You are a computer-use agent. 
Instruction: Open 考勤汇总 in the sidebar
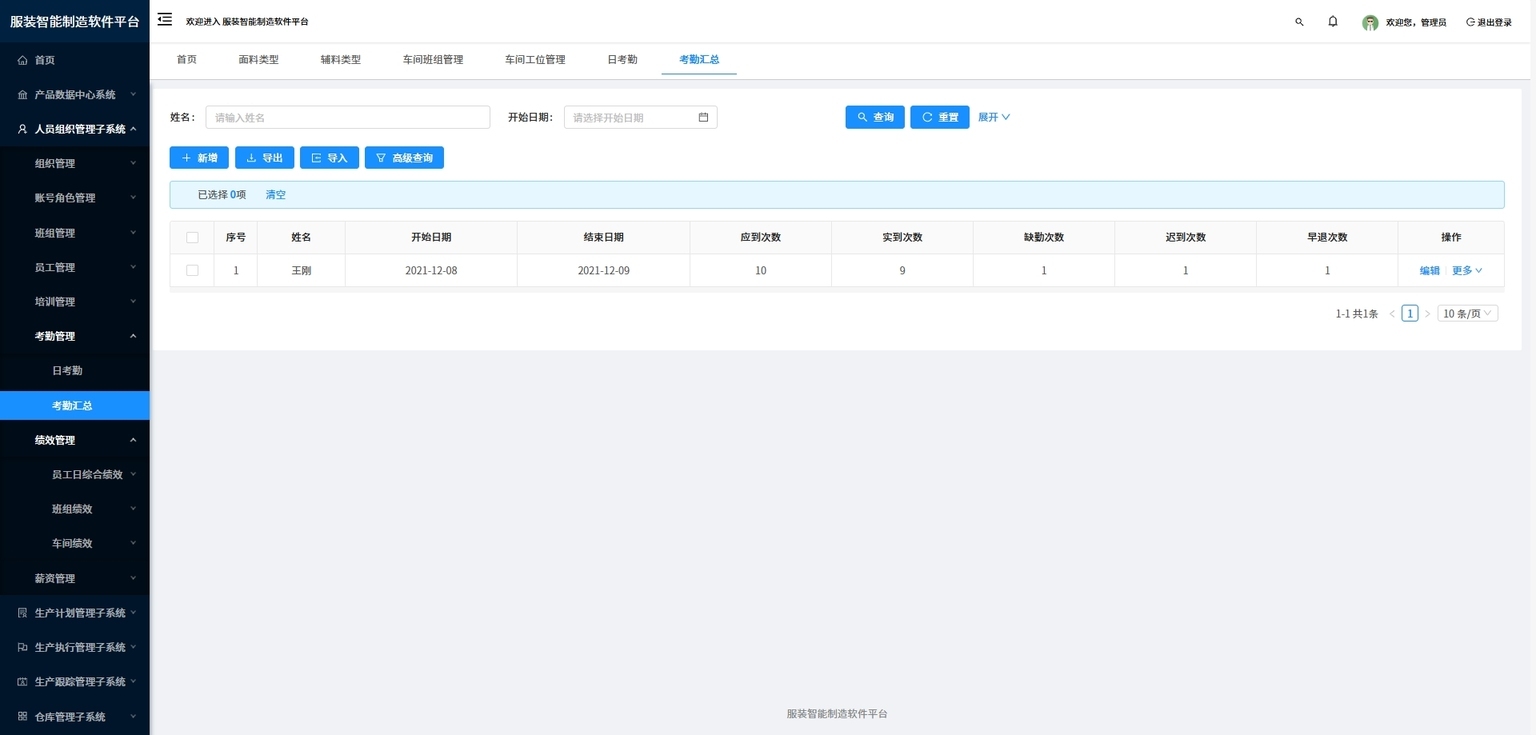point(74,405)
